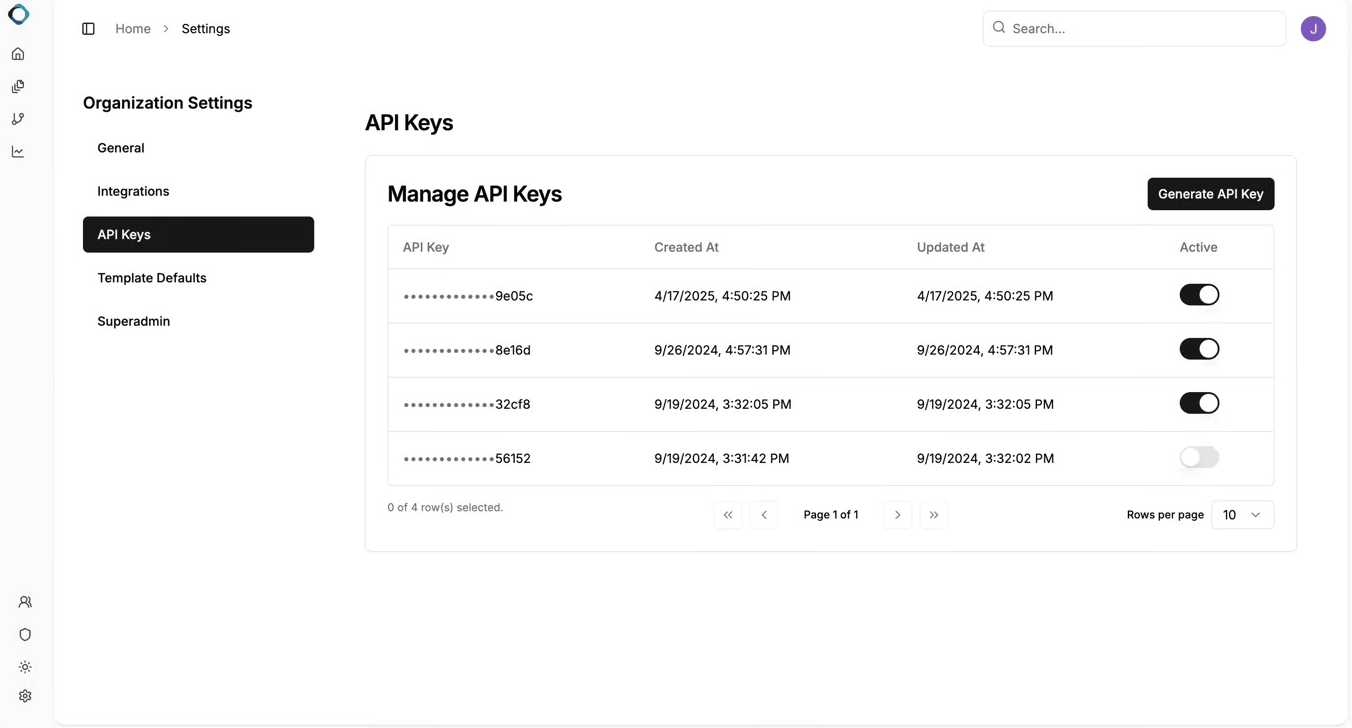This screenshot has width=1352, height=728.
Task: Navigate back via the Home breadcrumb
Action: [x=132, y=28]
